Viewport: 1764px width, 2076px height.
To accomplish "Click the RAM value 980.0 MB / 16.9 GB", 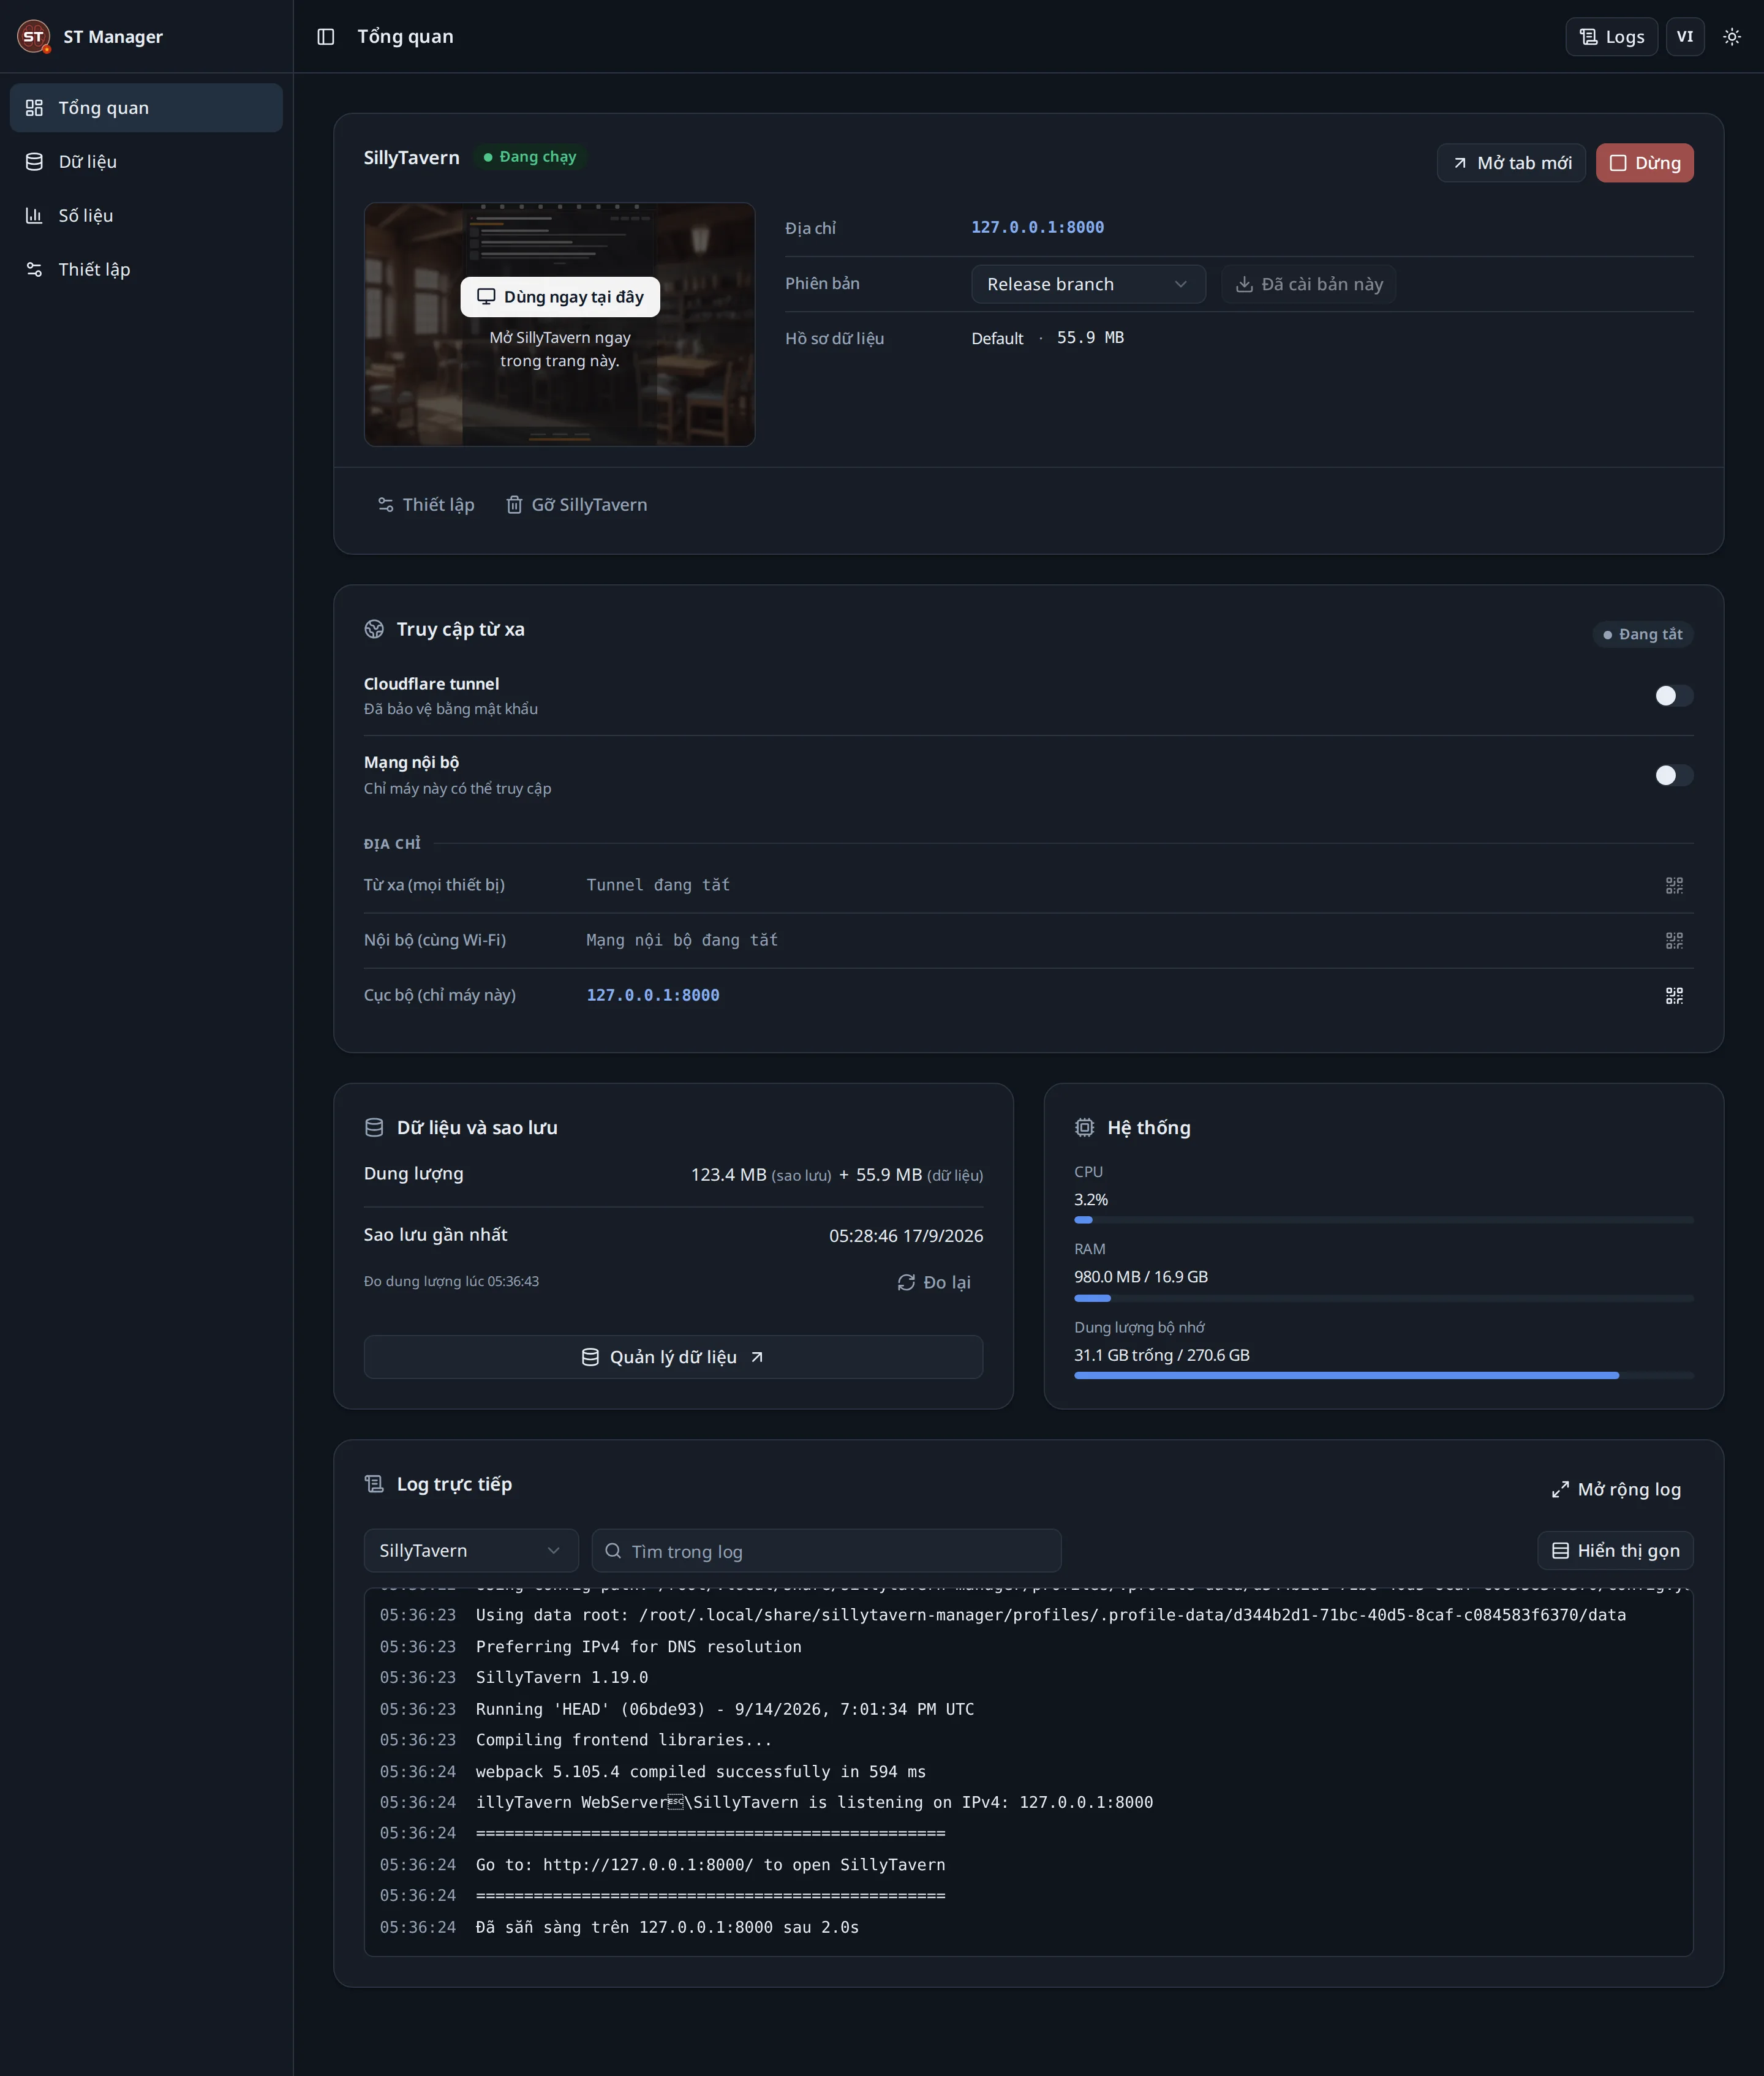I will [1141, 1277].
